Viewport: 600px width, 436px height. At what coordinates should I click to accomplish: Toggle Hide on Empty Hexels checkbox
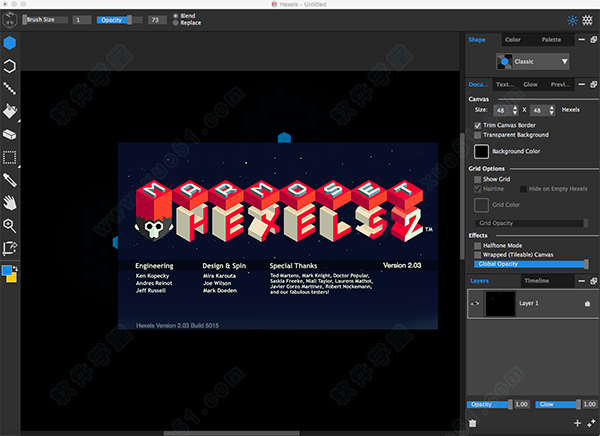click(523, 189)
